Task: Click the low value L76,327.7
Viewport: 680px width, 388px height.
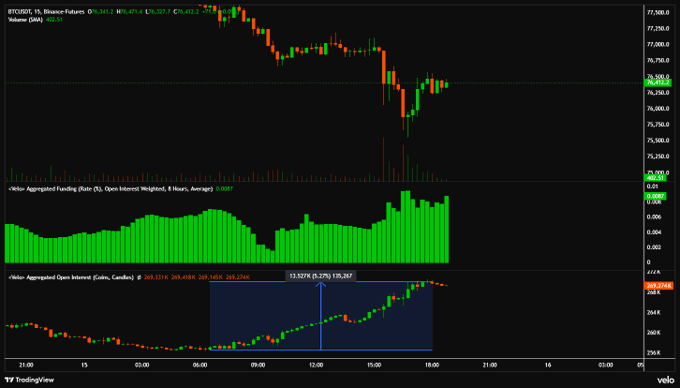Action: [158, 12]
